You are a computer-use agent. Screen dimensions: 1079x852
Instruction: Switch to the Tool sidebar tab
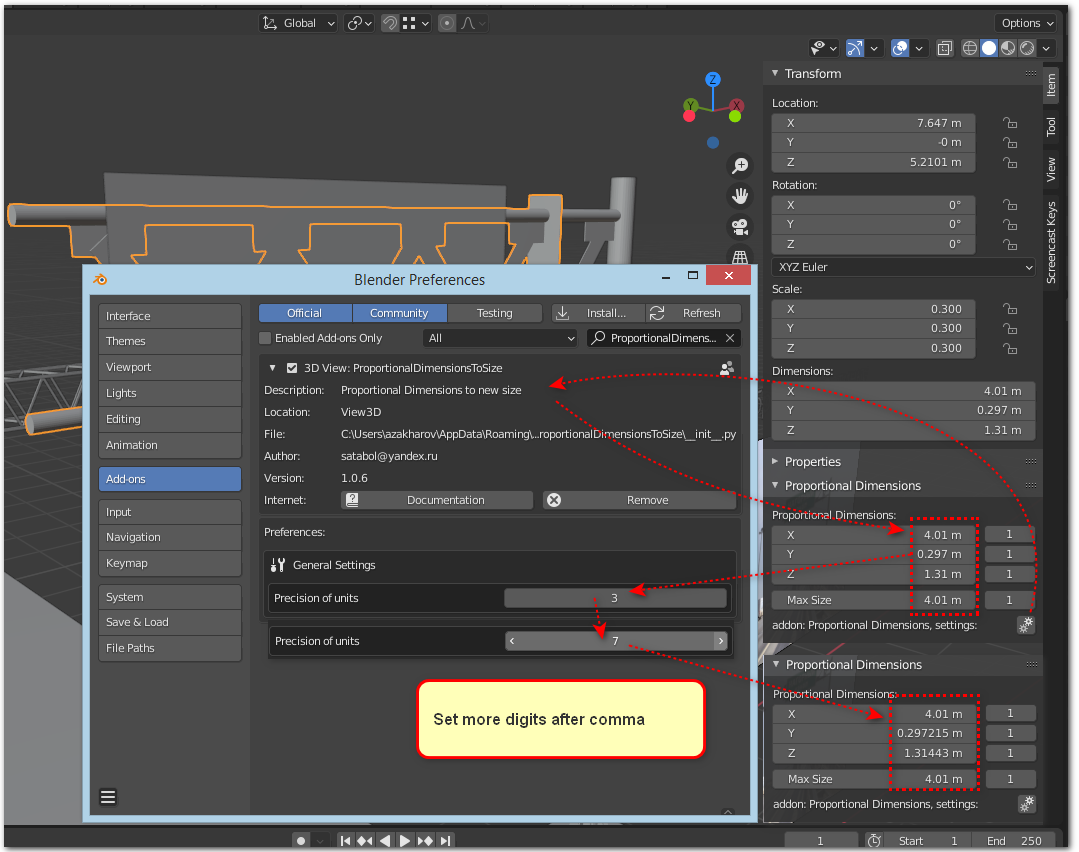(1051, 127)
